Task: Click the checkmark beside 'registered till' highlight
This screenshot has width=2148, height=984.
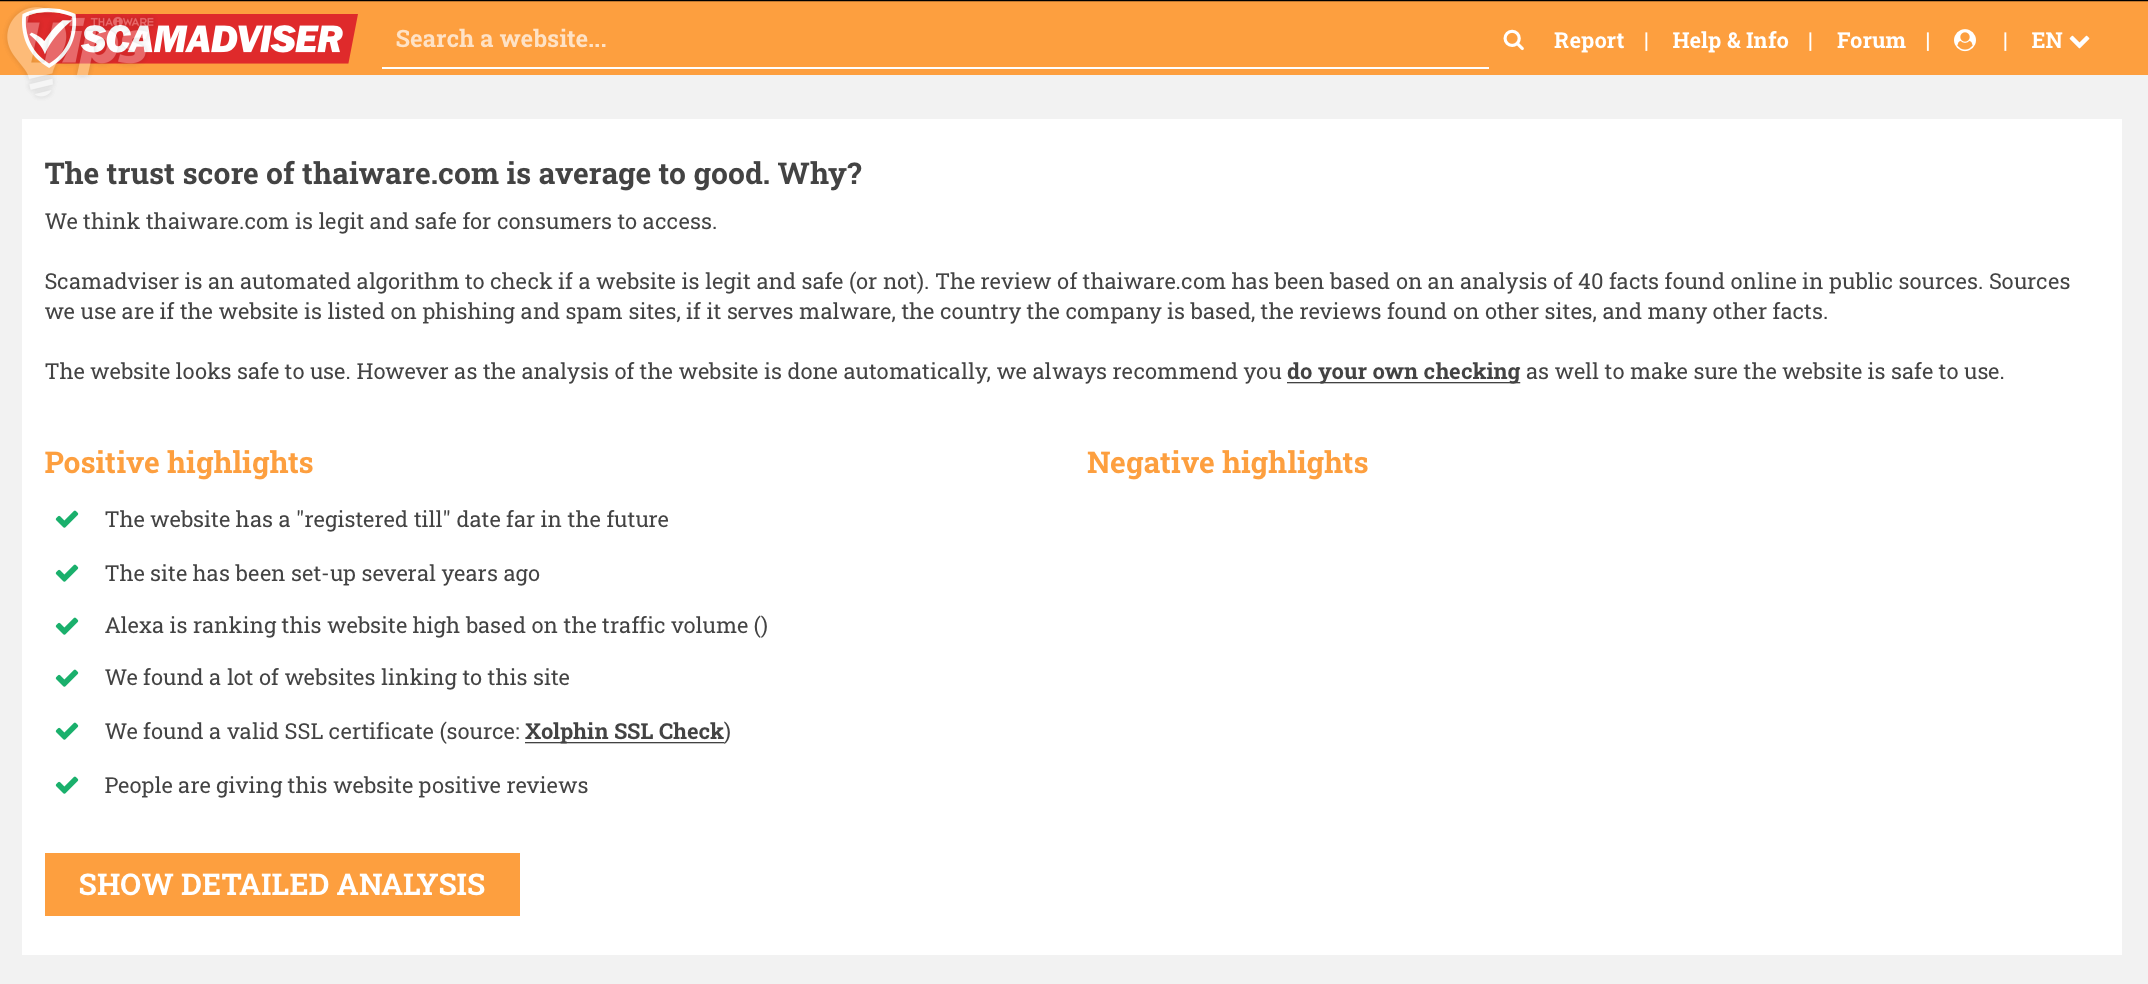Action: tap(67, 519)
